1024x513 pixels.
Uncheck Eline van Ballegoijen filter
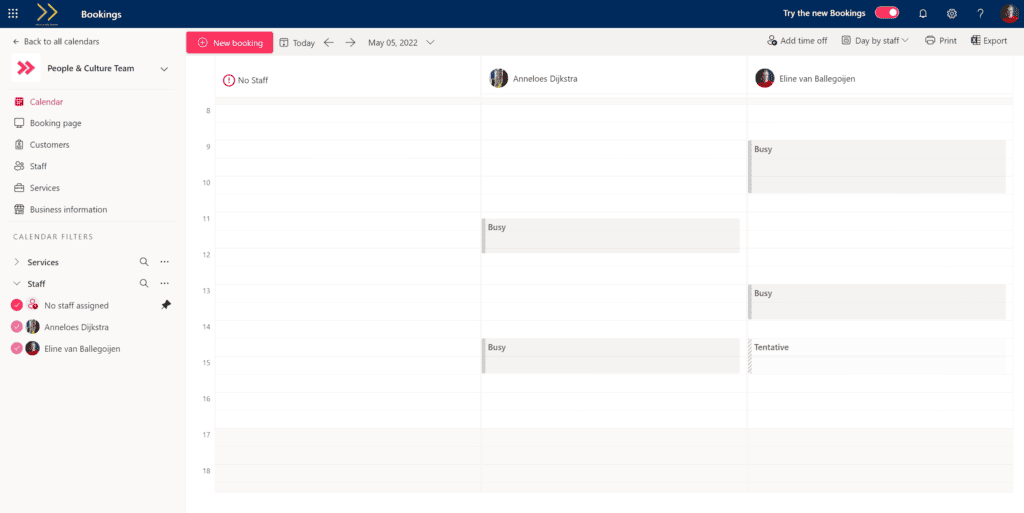[17, 349]
